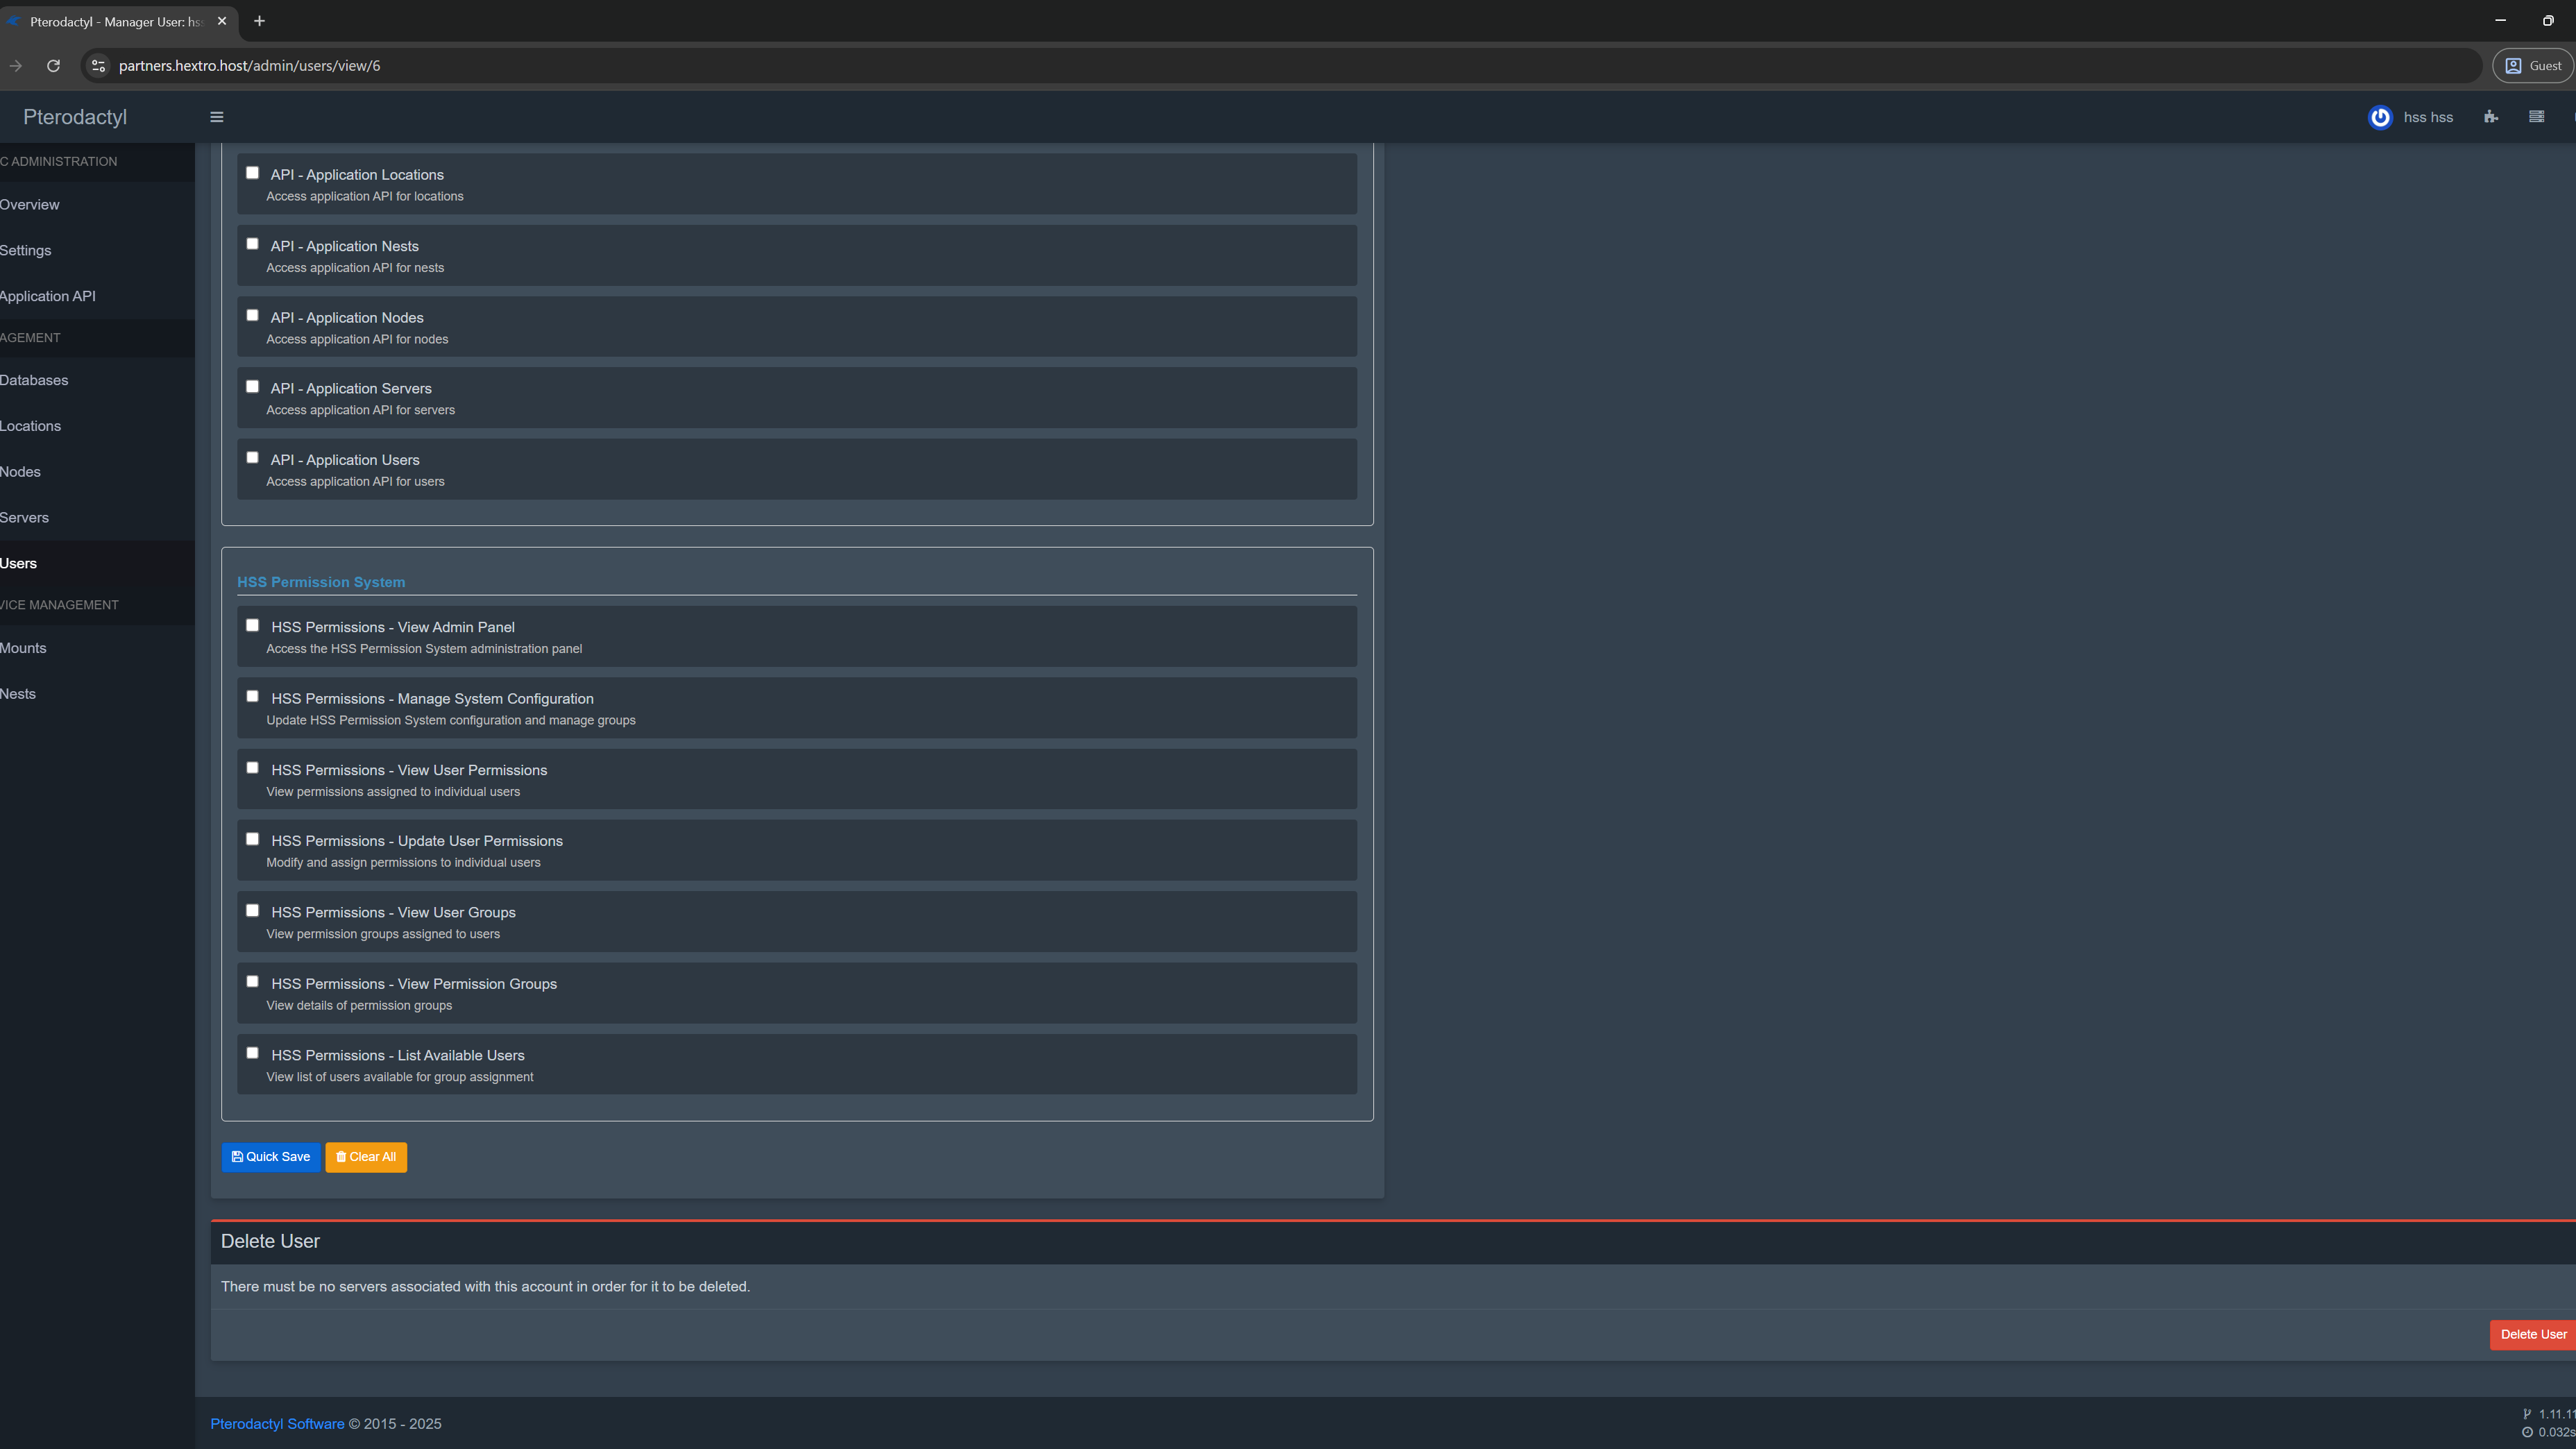The width and height of the screenshot is (2576, 1449).
Task: Click the puzzle piece extensions icon
Action: (2490, 117)
